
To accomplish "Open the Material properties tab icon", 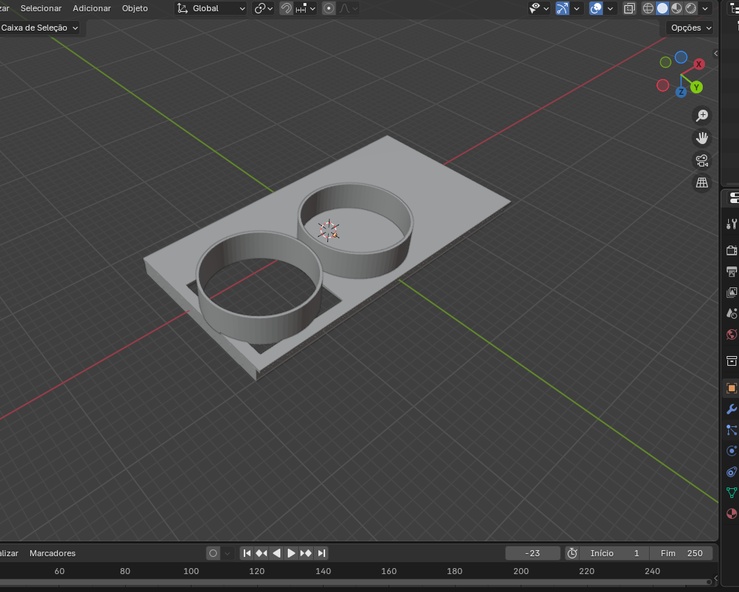I will click(x=731, y=514).
